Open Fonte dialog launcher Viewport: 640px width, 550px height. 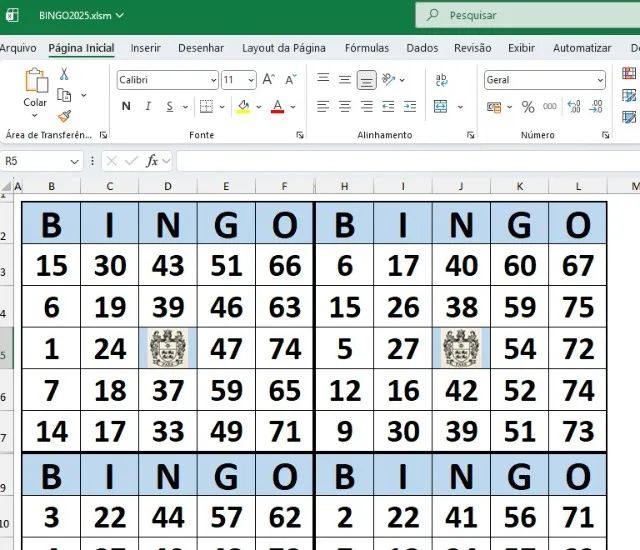(x=300, y=135)
